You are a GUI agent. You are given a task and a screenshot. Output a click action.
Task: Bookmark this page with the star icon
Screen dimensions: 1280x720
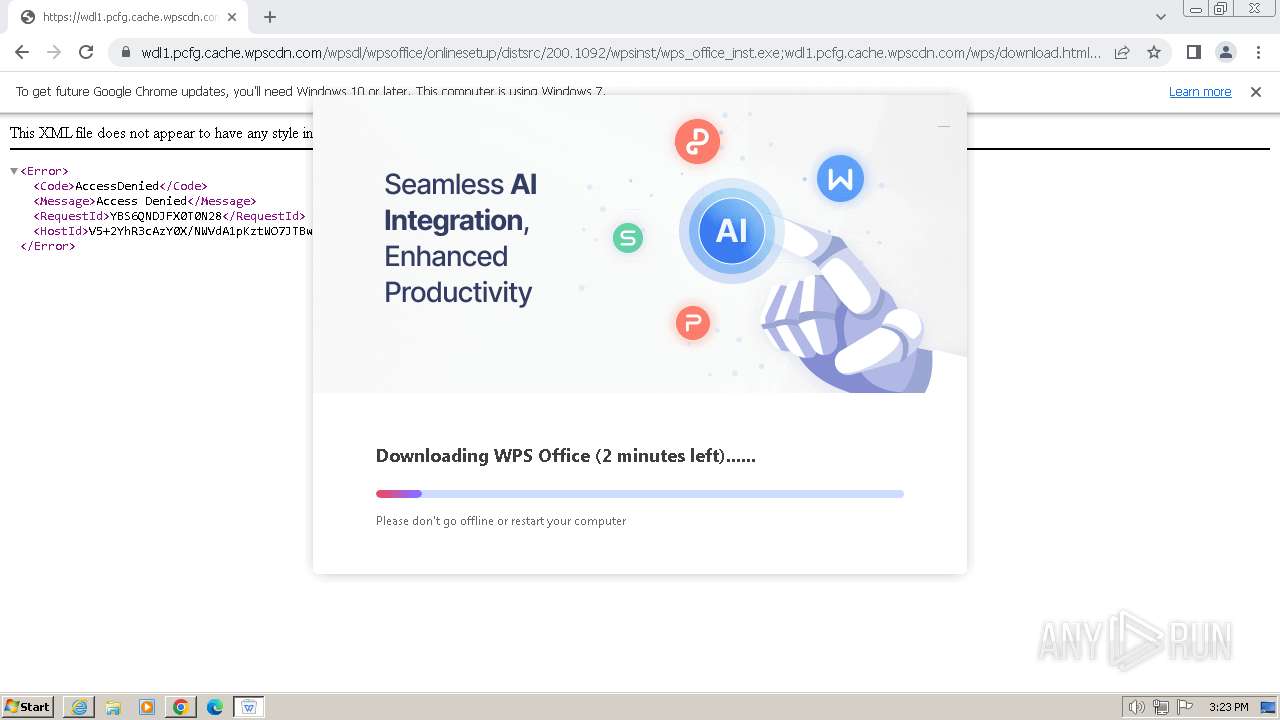[1154, 53]
